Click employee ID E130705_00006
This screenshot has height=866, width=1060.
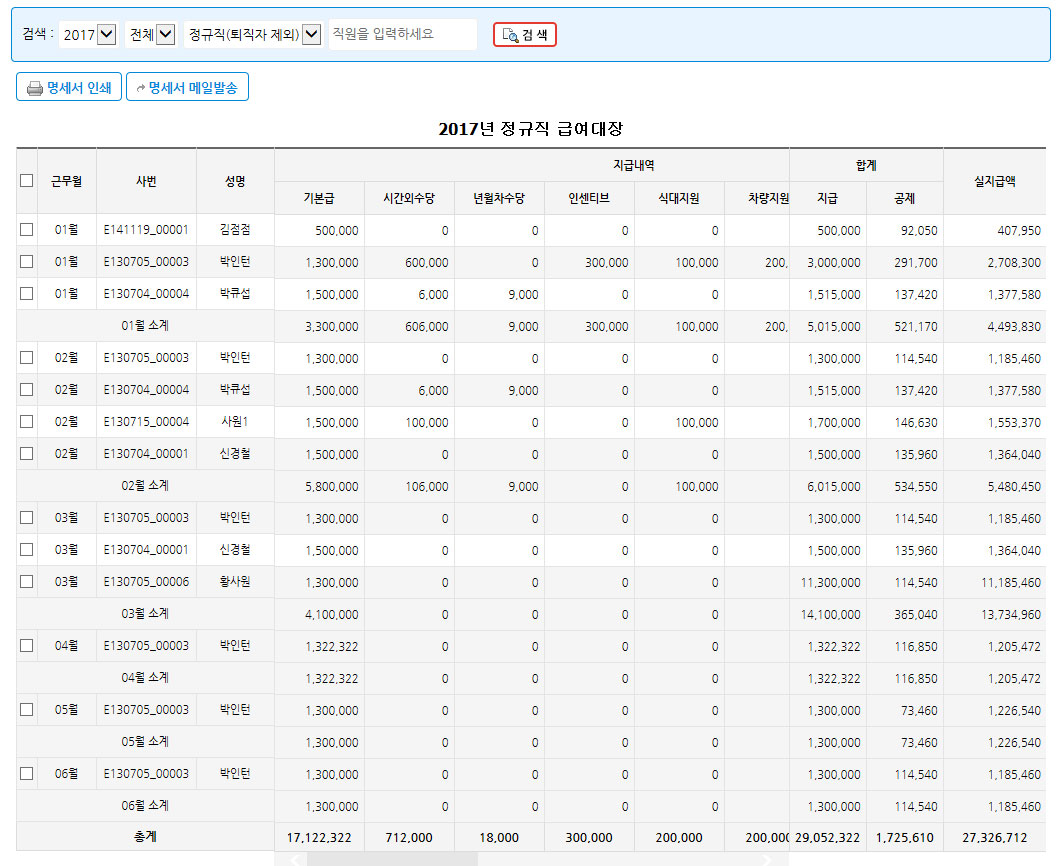click(146, 581)
